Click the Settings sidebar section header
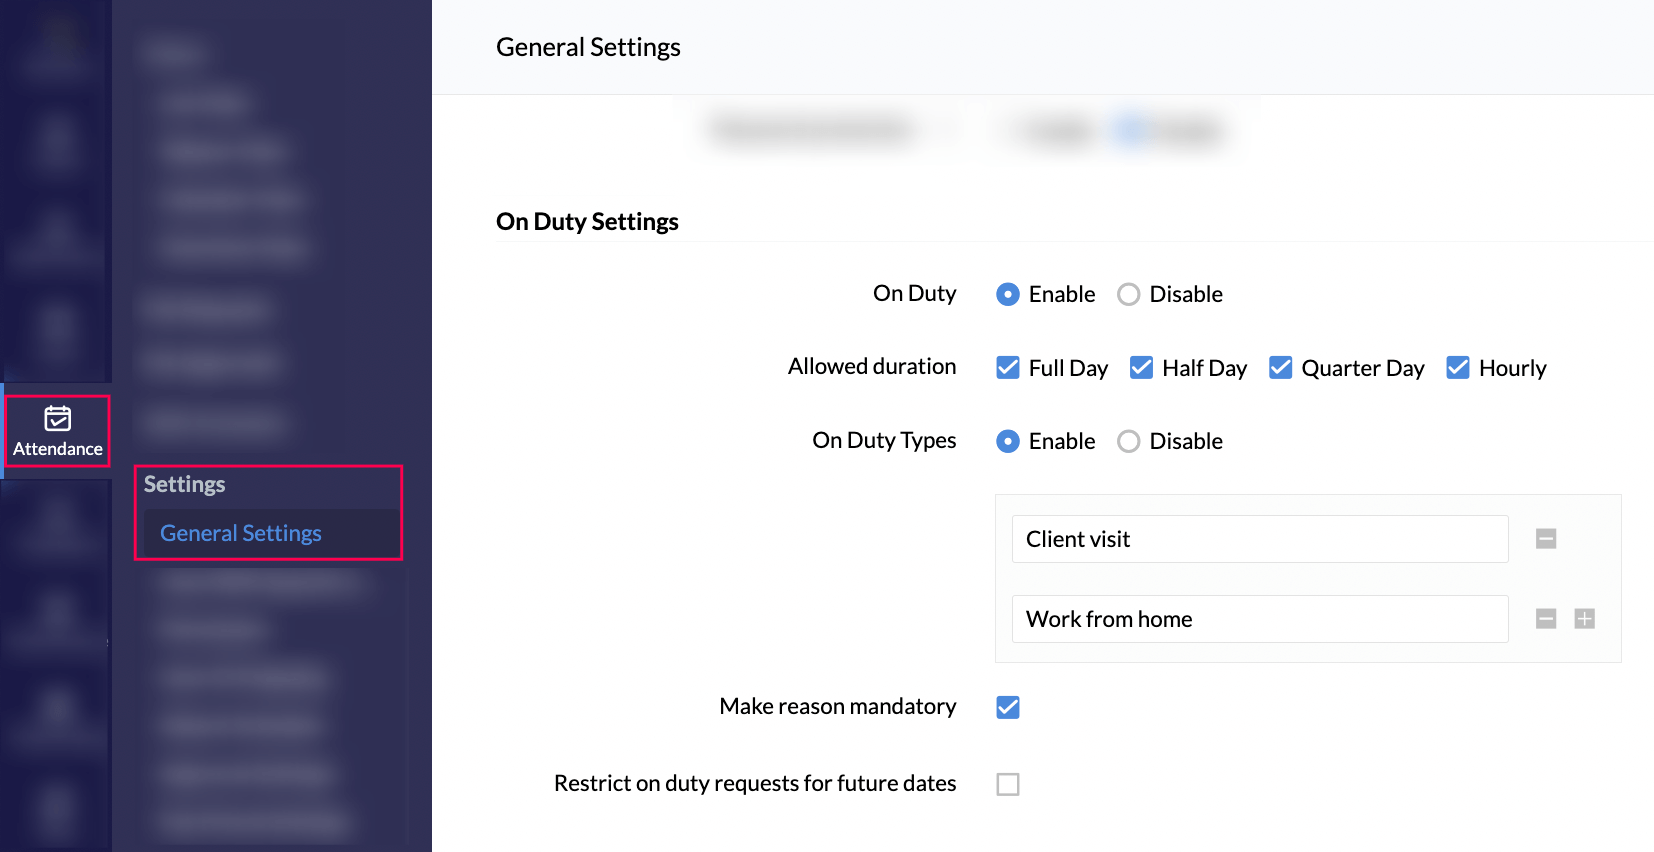The height and width of the screenshot is (852, 1654). point(185,484)
